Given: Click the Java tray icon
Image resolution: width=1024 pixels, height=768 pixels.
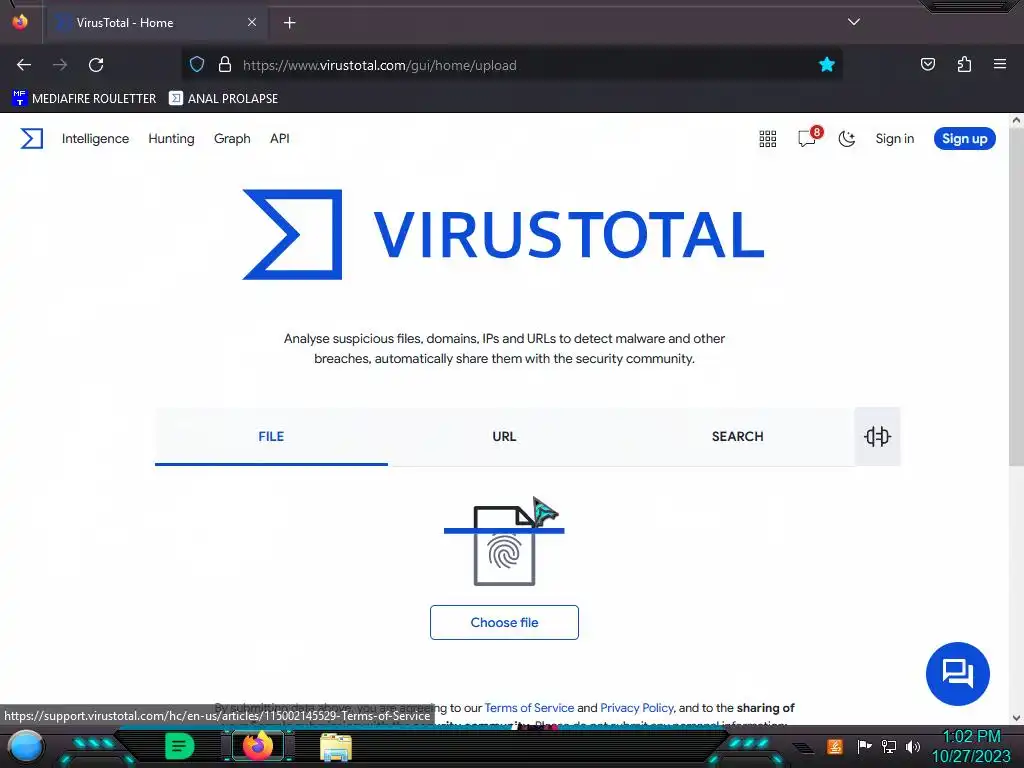Looking at the screenshot, I should [x=834, y=746].
